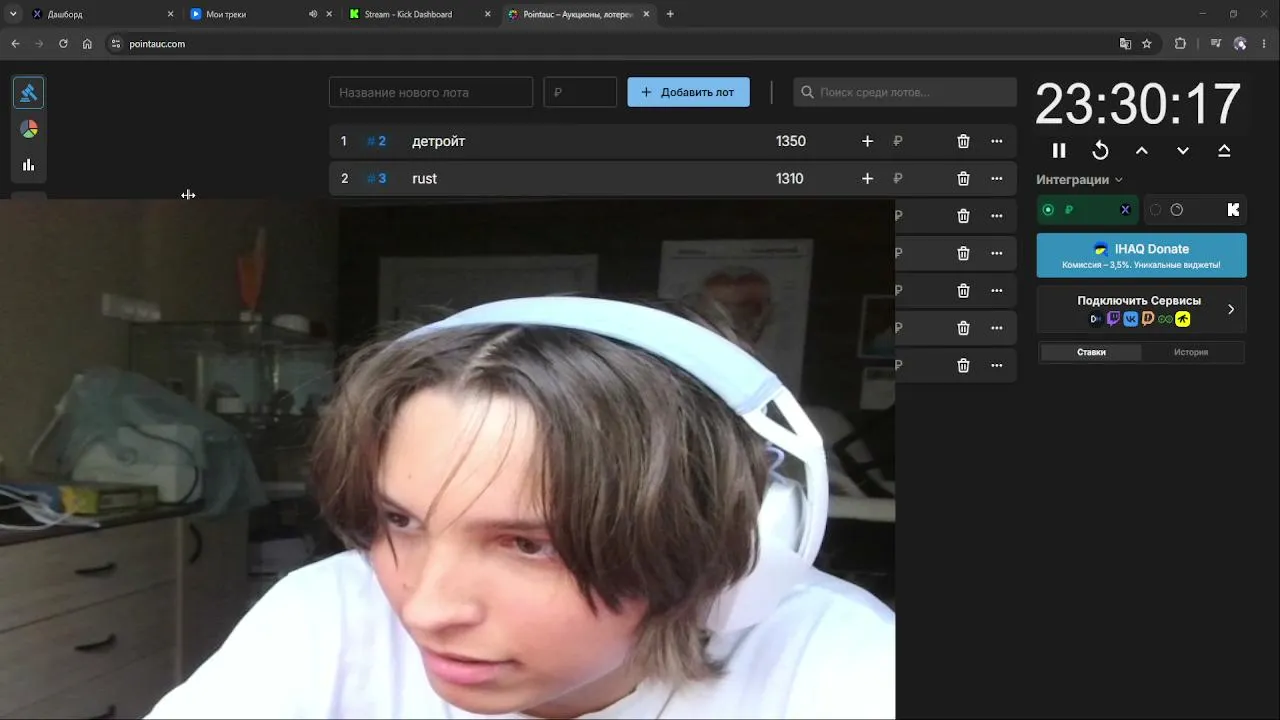Click the 23:30:17 timer display
The image size is (1280, 720).
pyautogui.click(x=1138, y=104)
